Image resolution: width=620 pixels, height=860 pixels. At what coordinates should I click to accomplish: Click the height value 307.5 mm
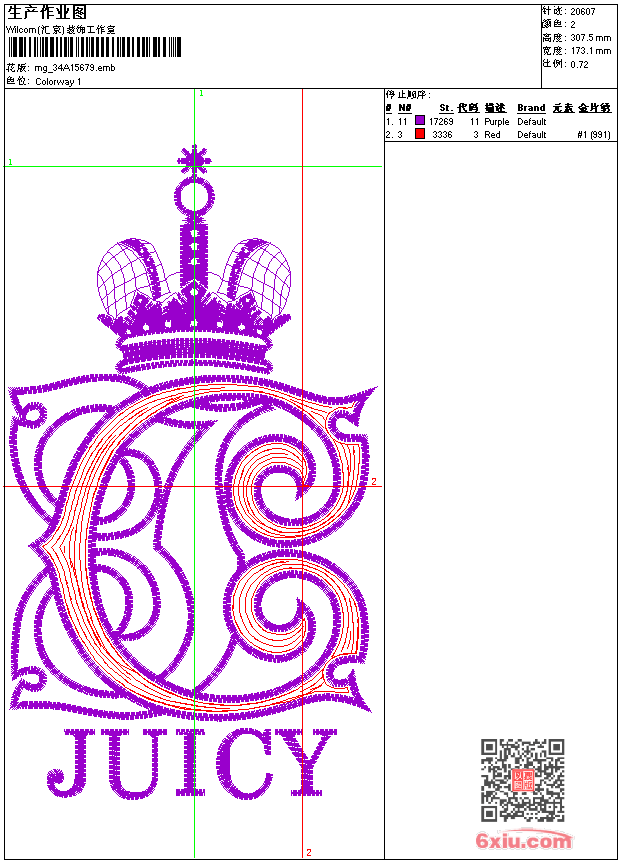pos(590,38)
